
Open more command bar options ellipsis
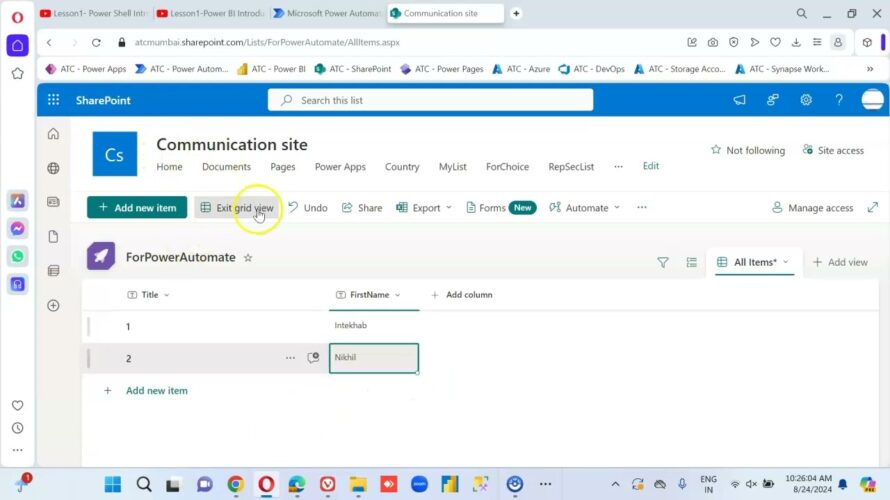click(642, 208)
